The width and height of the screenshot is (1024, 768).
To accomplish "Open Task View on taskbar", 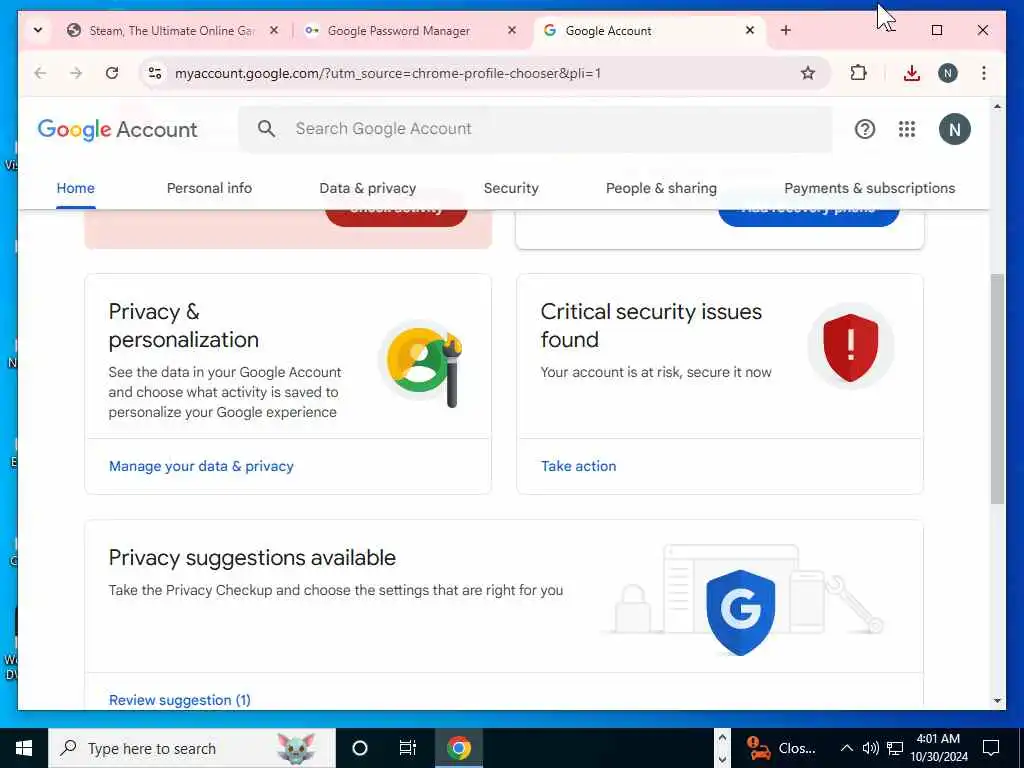I will pyautogui.click(x=408, y=748).
